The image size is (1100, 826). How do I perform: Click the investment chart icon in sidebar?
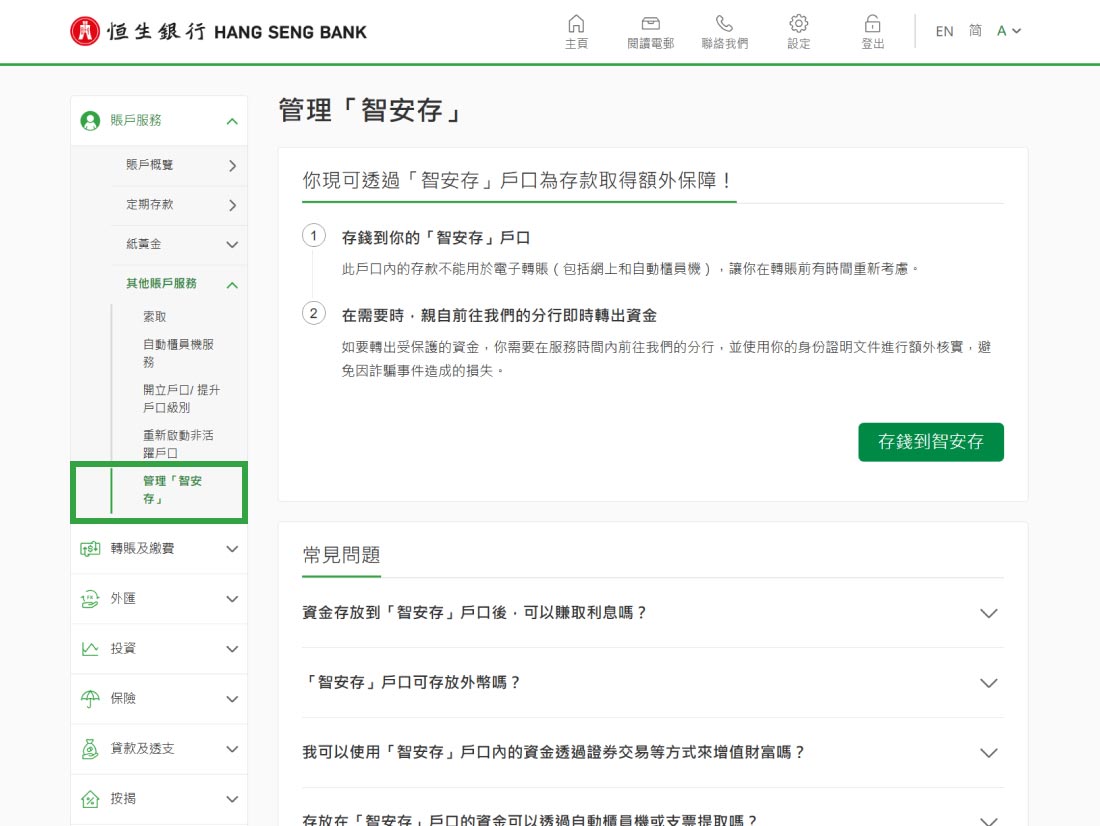click(x=90, y=649)
